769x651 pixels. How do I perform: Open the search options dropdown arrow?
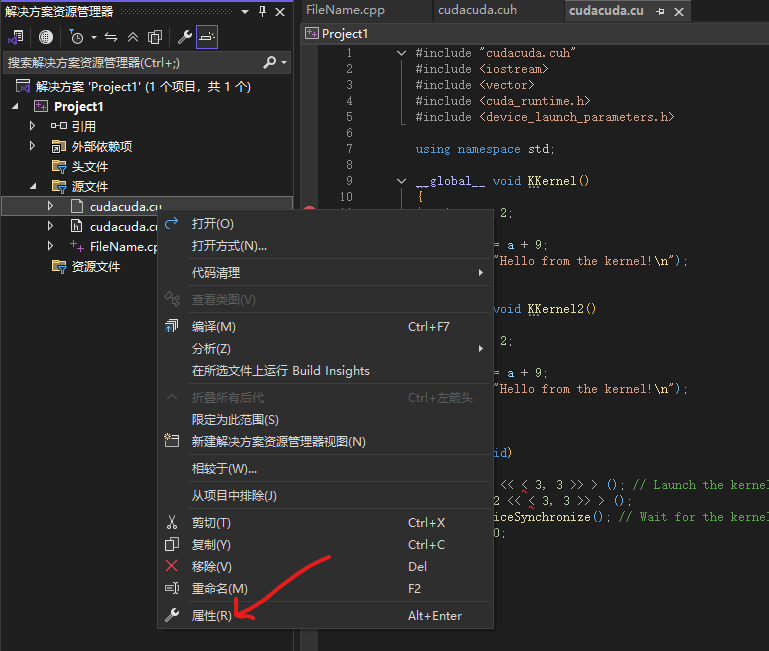point(284,62)
